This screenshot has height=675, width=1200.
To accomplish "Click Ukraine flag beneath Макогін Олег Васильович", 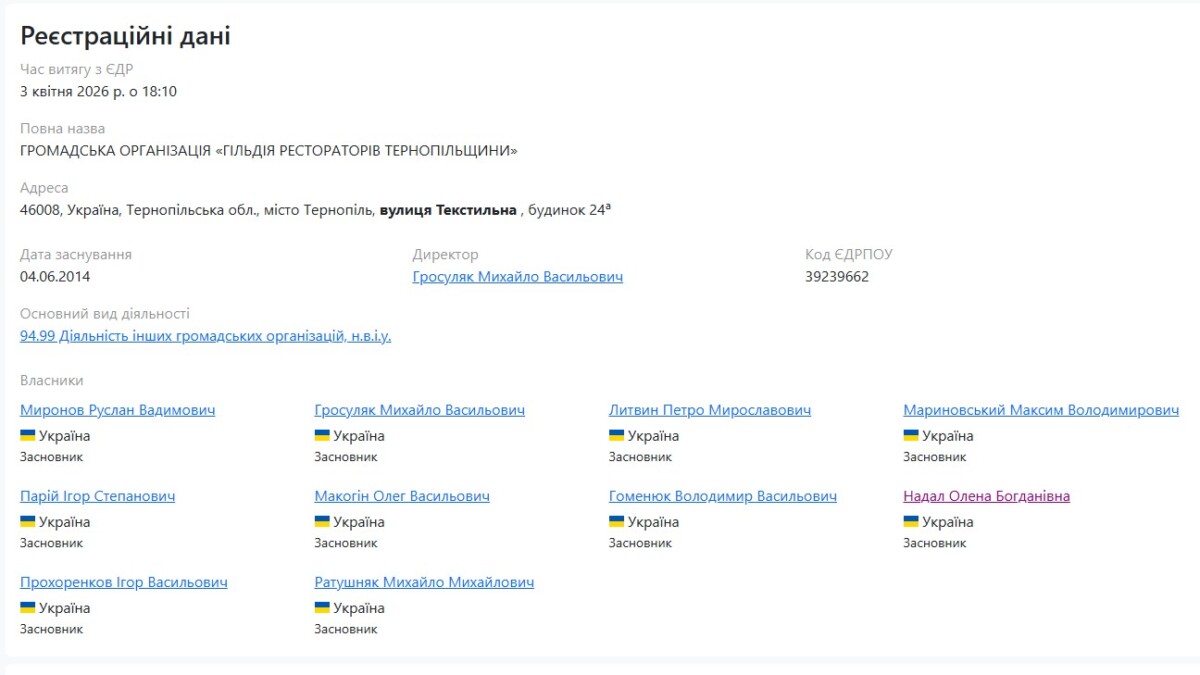I will [322, 522].
